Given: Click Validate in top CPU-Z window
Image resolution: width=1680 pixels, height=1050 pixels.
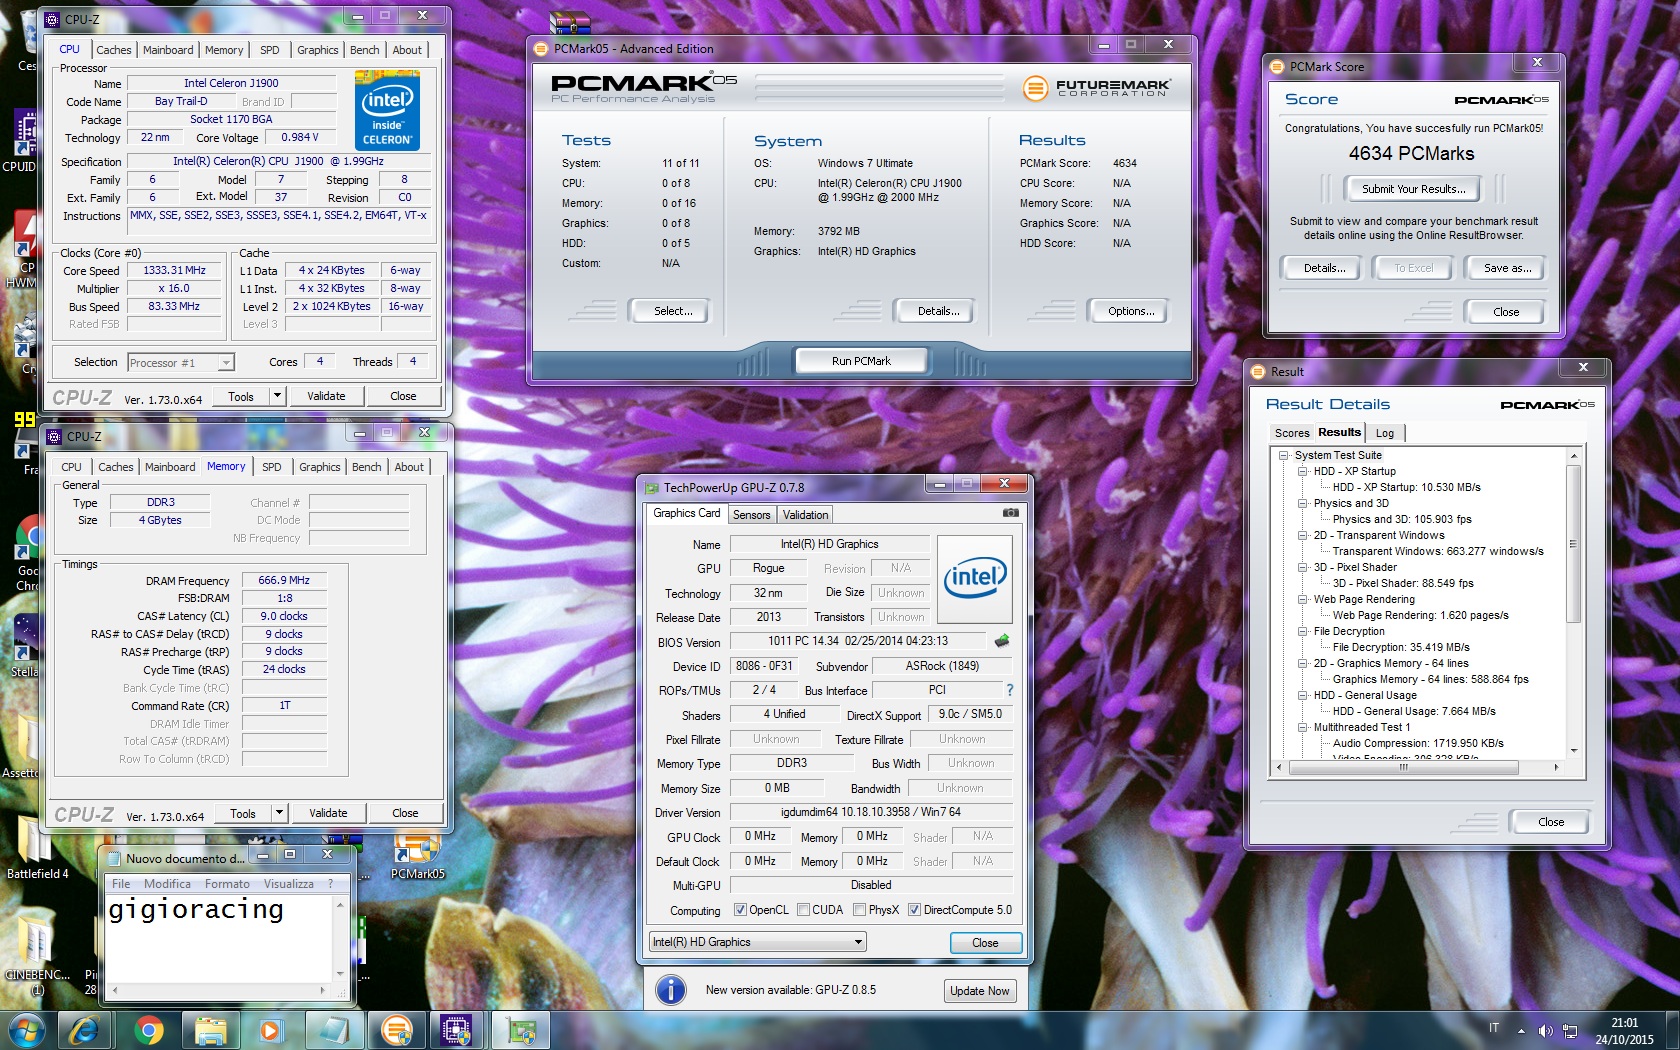Looking at the screenshot, I should pos(326,396).
